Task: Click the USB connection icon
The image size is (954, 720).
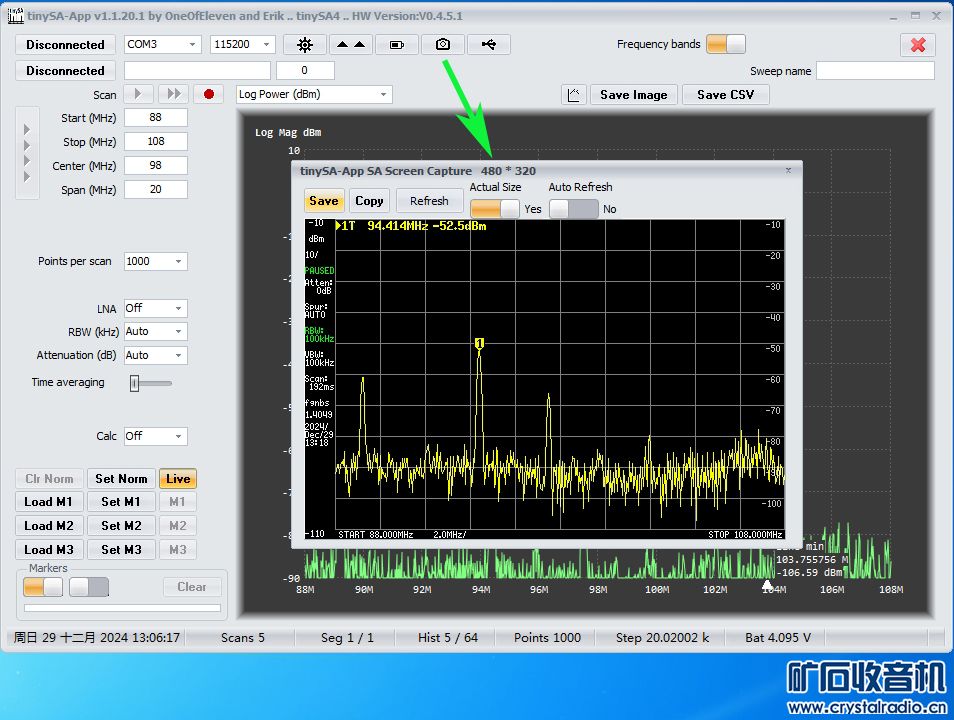Action: [488, 45]
